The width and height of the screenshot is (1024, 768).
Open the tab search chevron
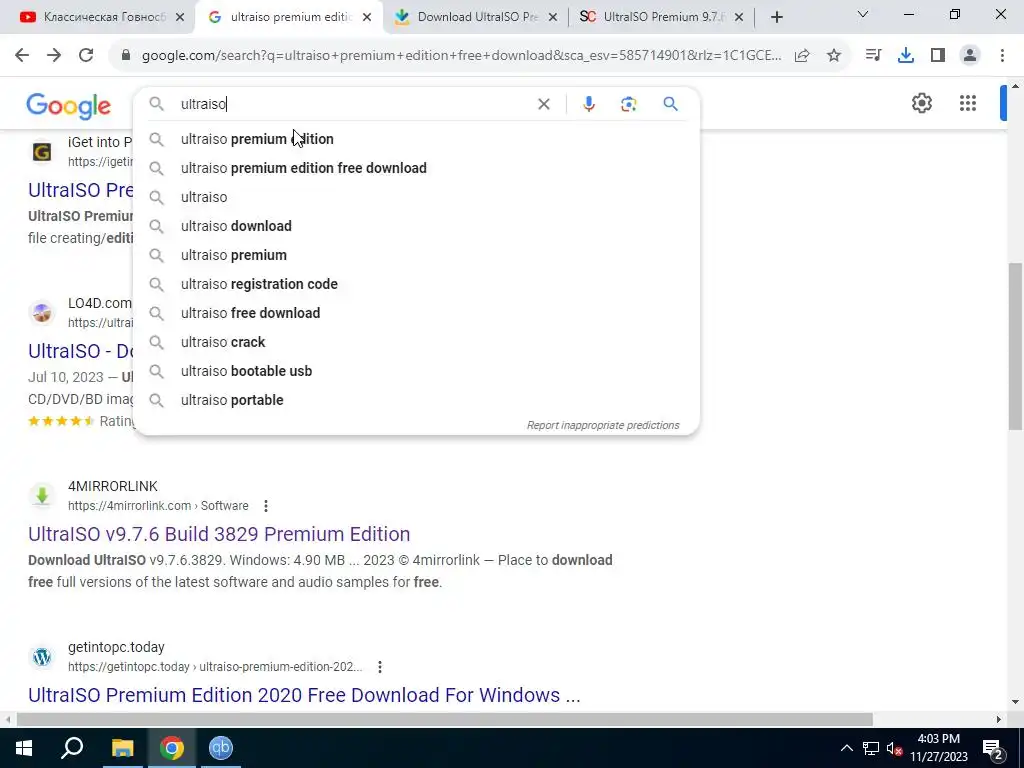click(x=863, y=14)
